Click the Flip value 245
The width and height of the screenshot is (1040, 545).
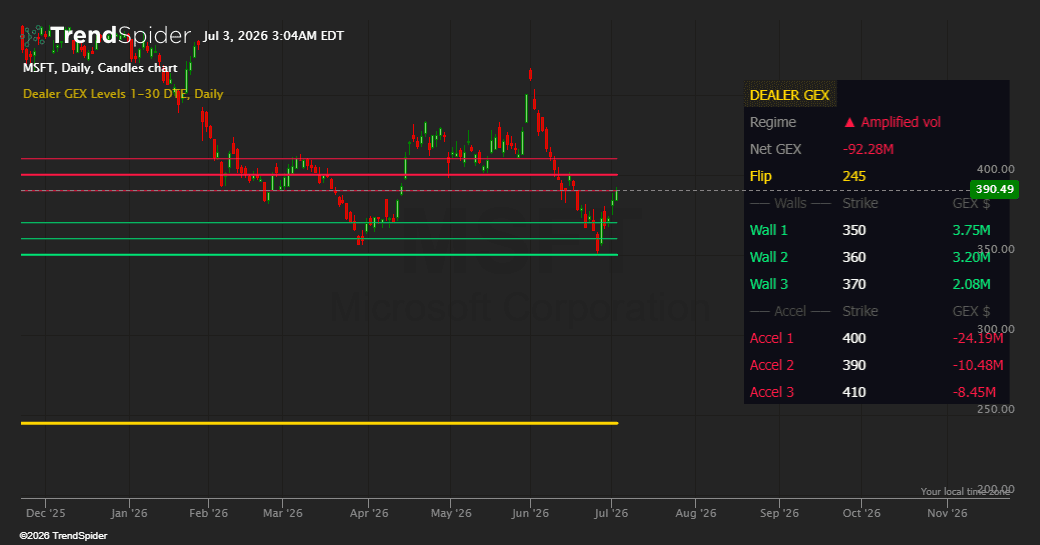(854, 176)
